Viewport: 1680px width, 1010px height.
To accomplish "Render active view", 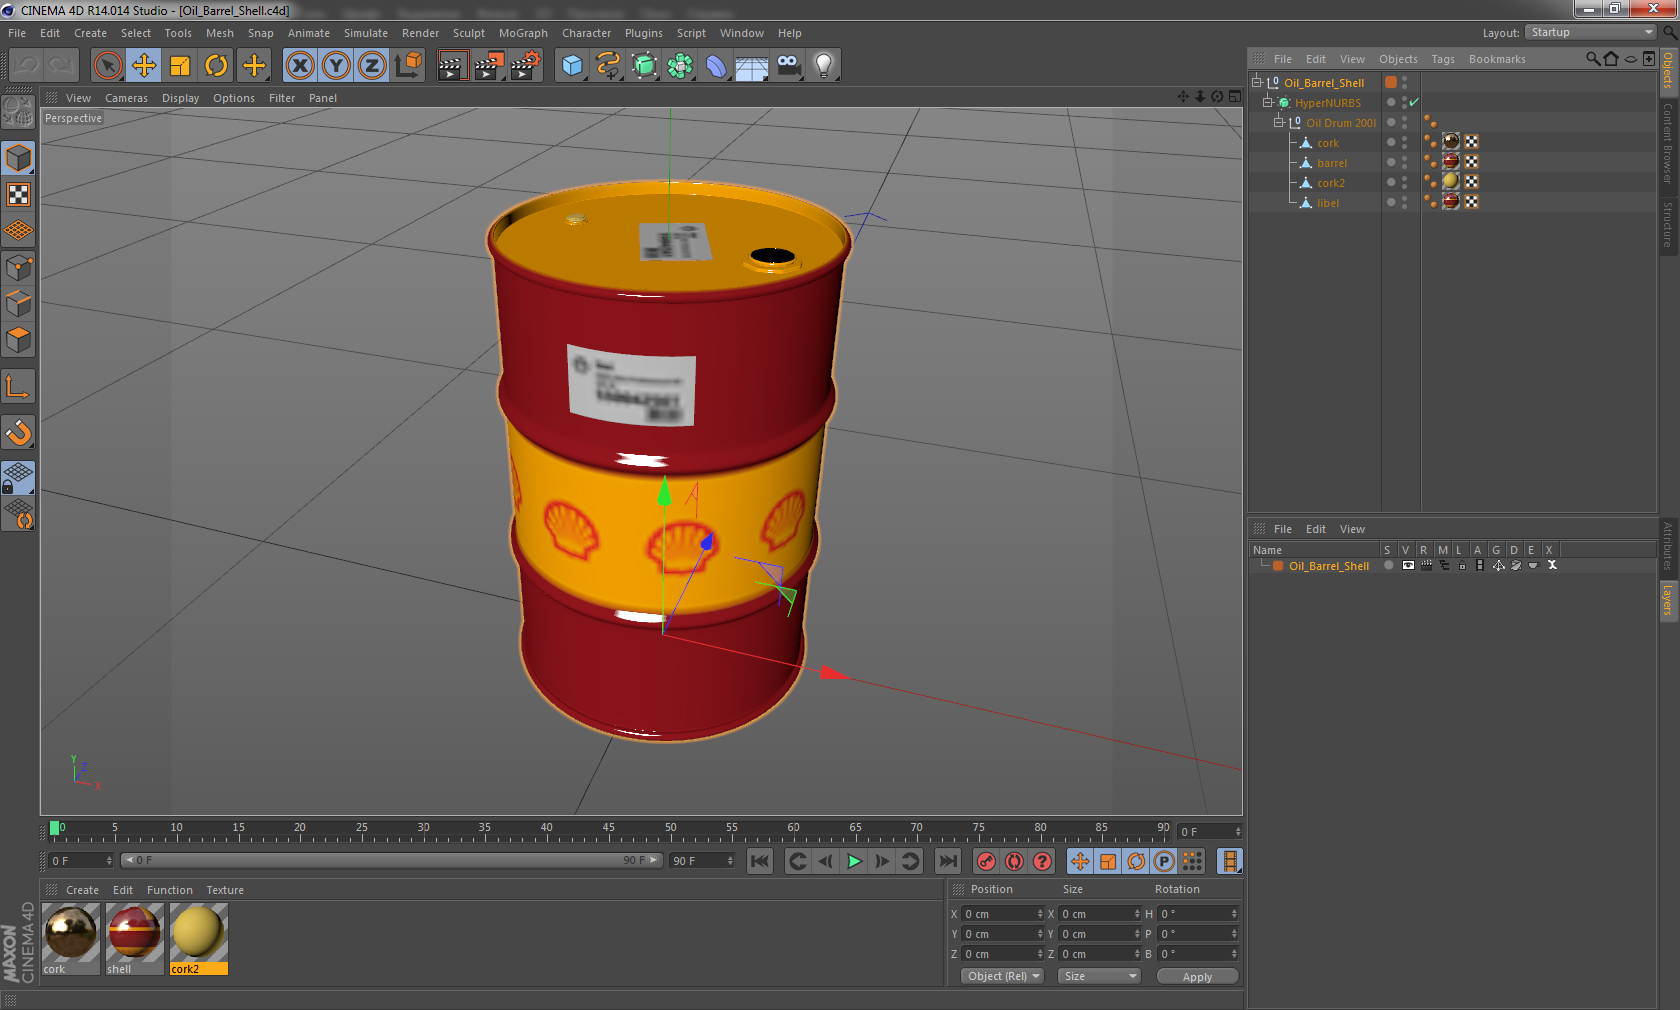I will point(452,66).
